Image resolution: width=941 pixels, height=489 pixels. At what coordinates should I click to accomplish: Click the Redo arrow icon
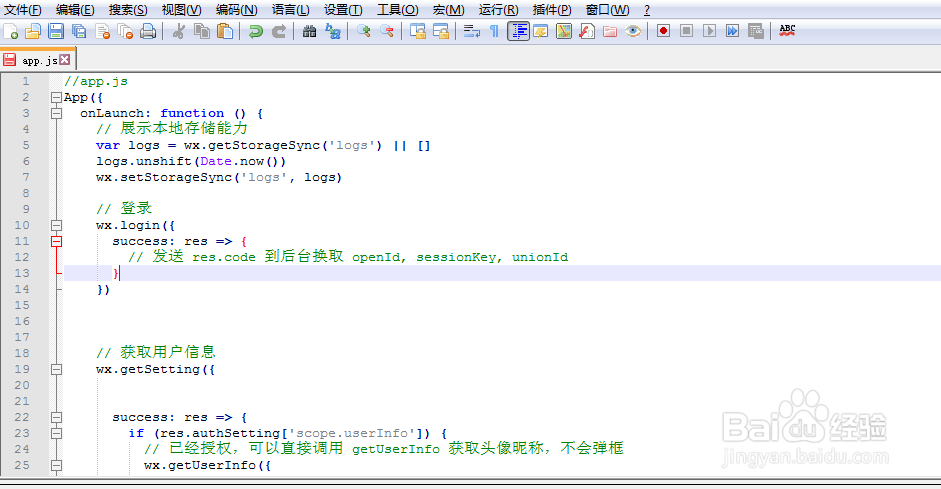coord(278,31)
